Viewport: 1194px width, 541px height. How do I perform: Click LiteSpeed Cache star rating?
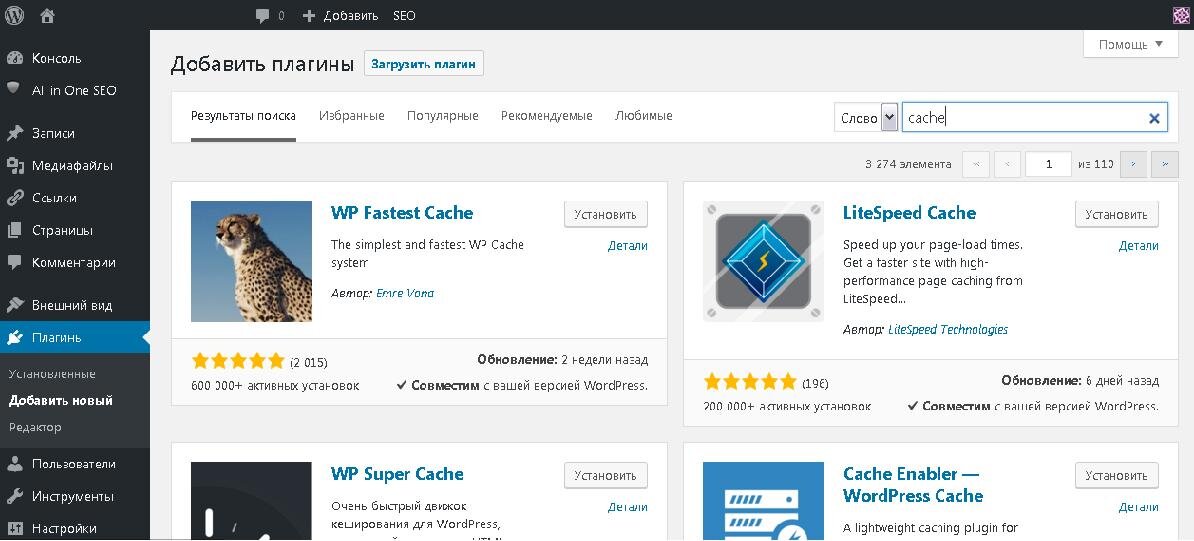click(750, 381)
